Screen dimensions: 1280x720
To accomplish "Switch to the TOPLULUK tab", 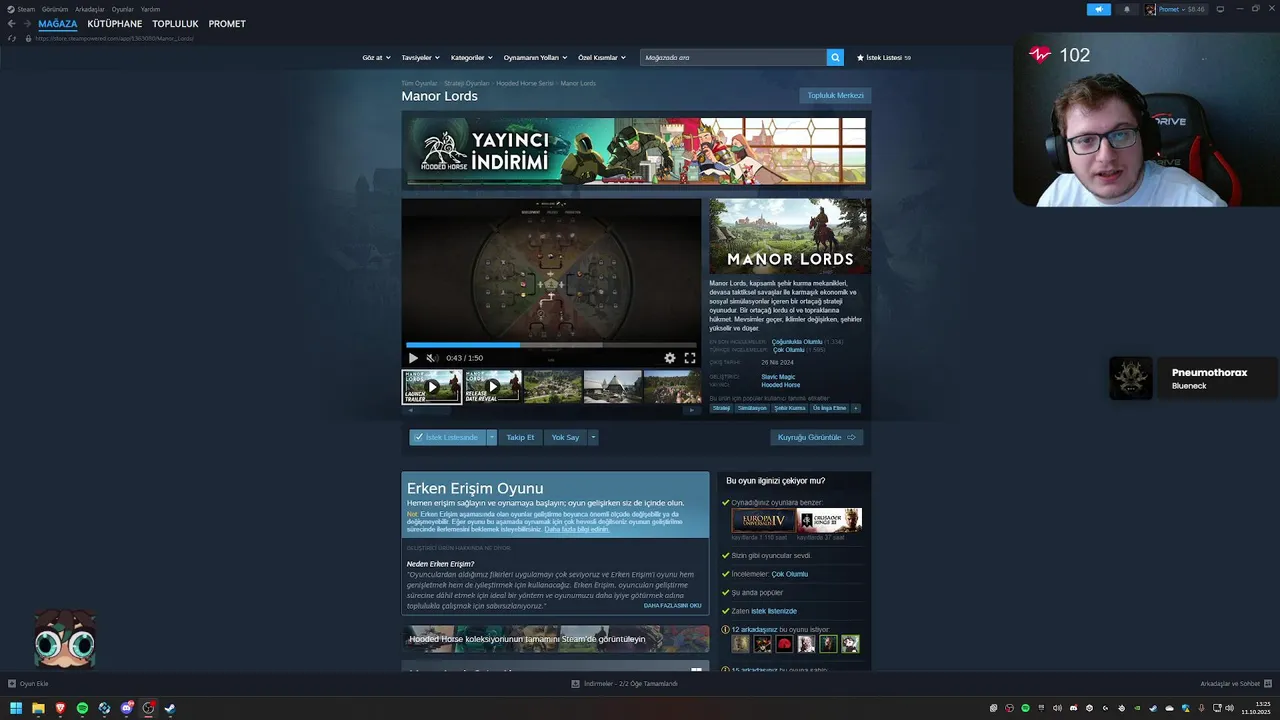I will click(x=175, y=24).
